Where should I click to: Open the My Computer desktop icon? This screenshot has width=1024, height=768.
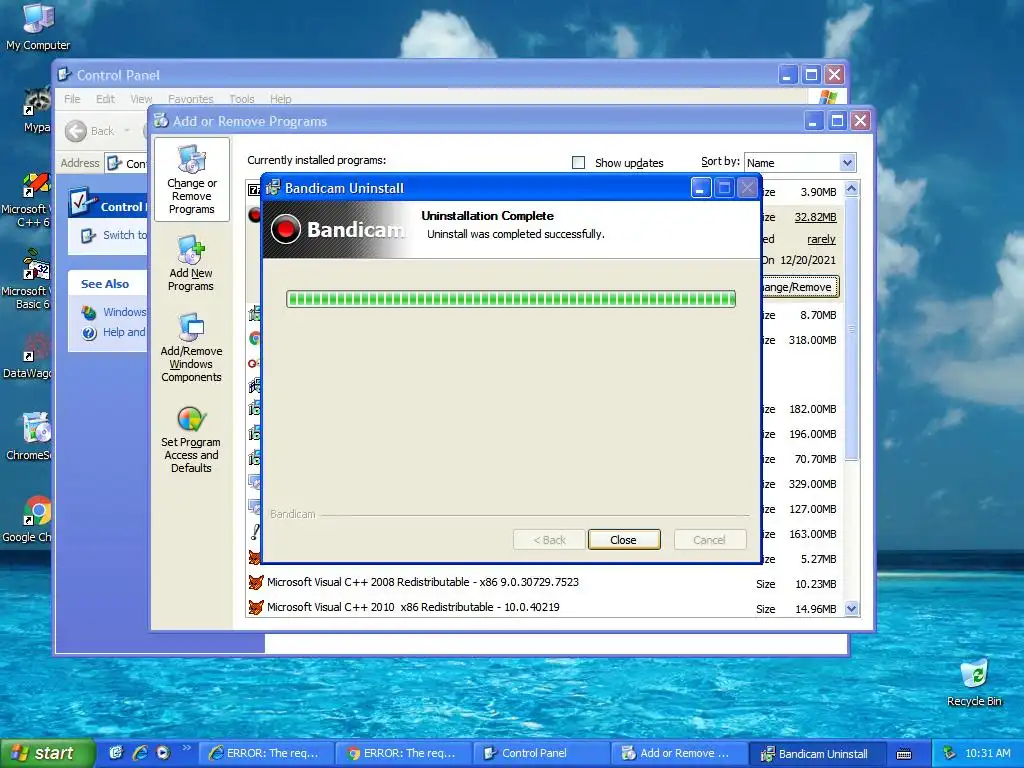[x=38, y=27]
